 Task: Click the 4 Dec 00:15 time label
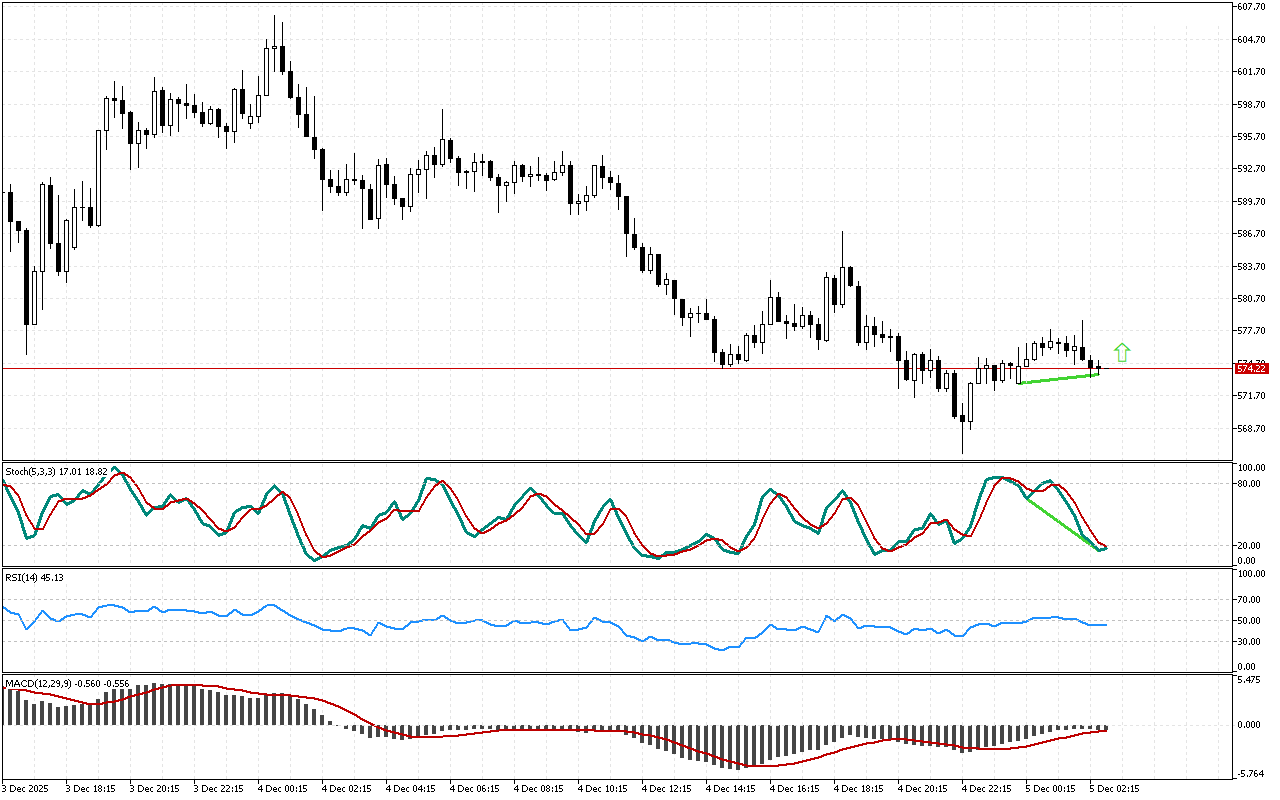(283, 788)
